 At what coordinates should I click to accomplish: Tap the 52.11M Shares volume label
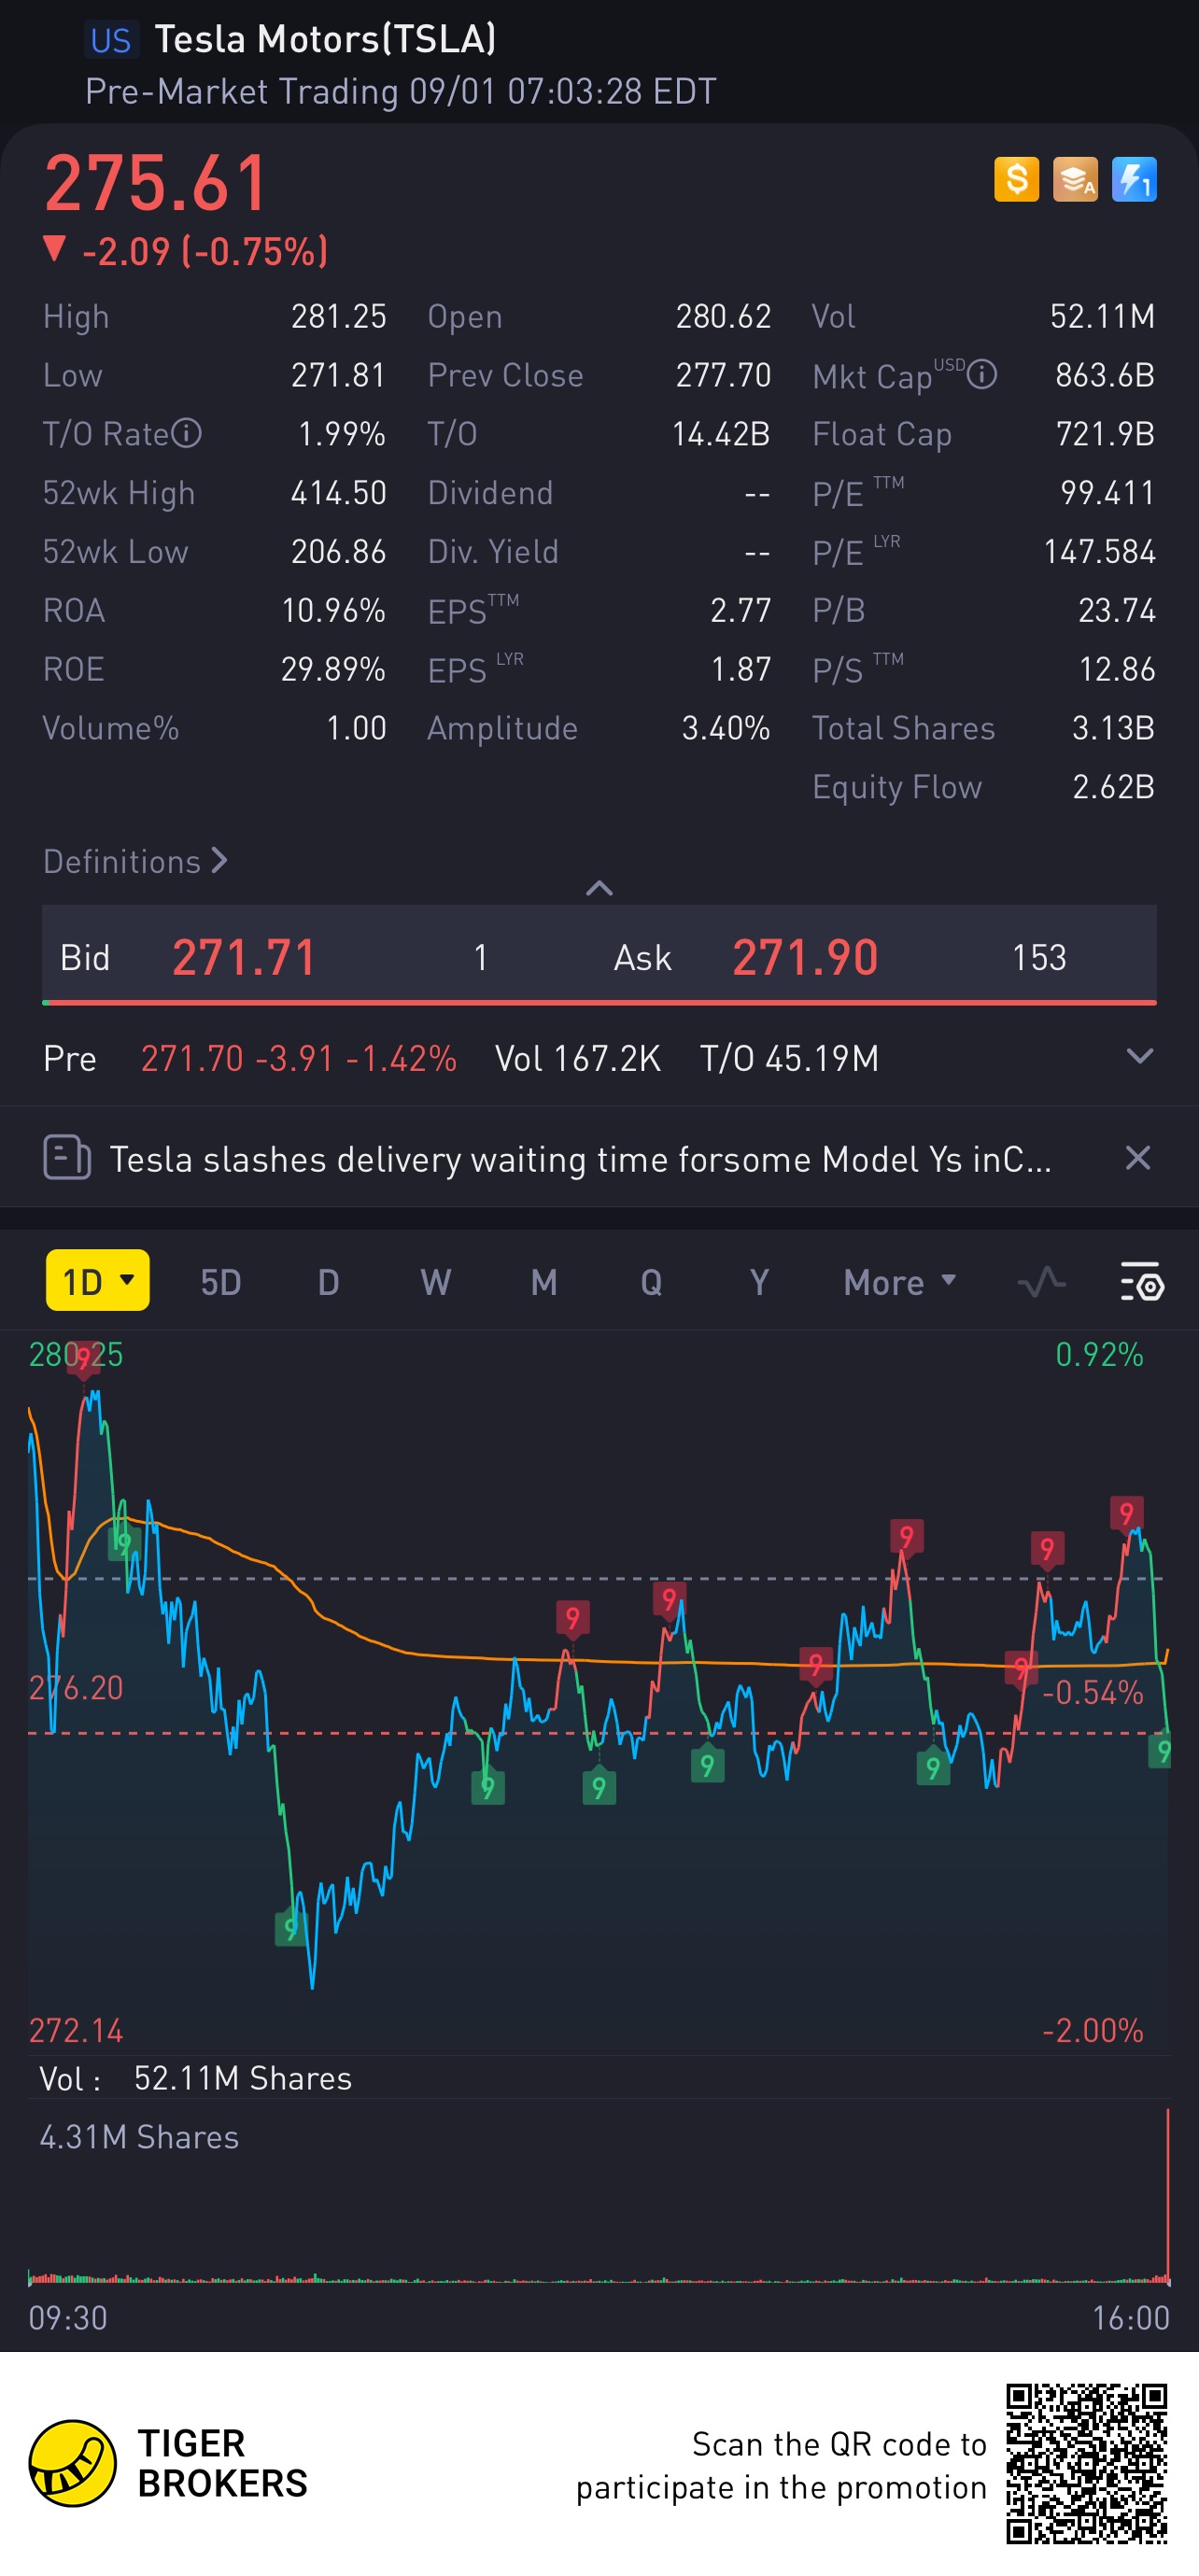click(x=243, y=2078)
